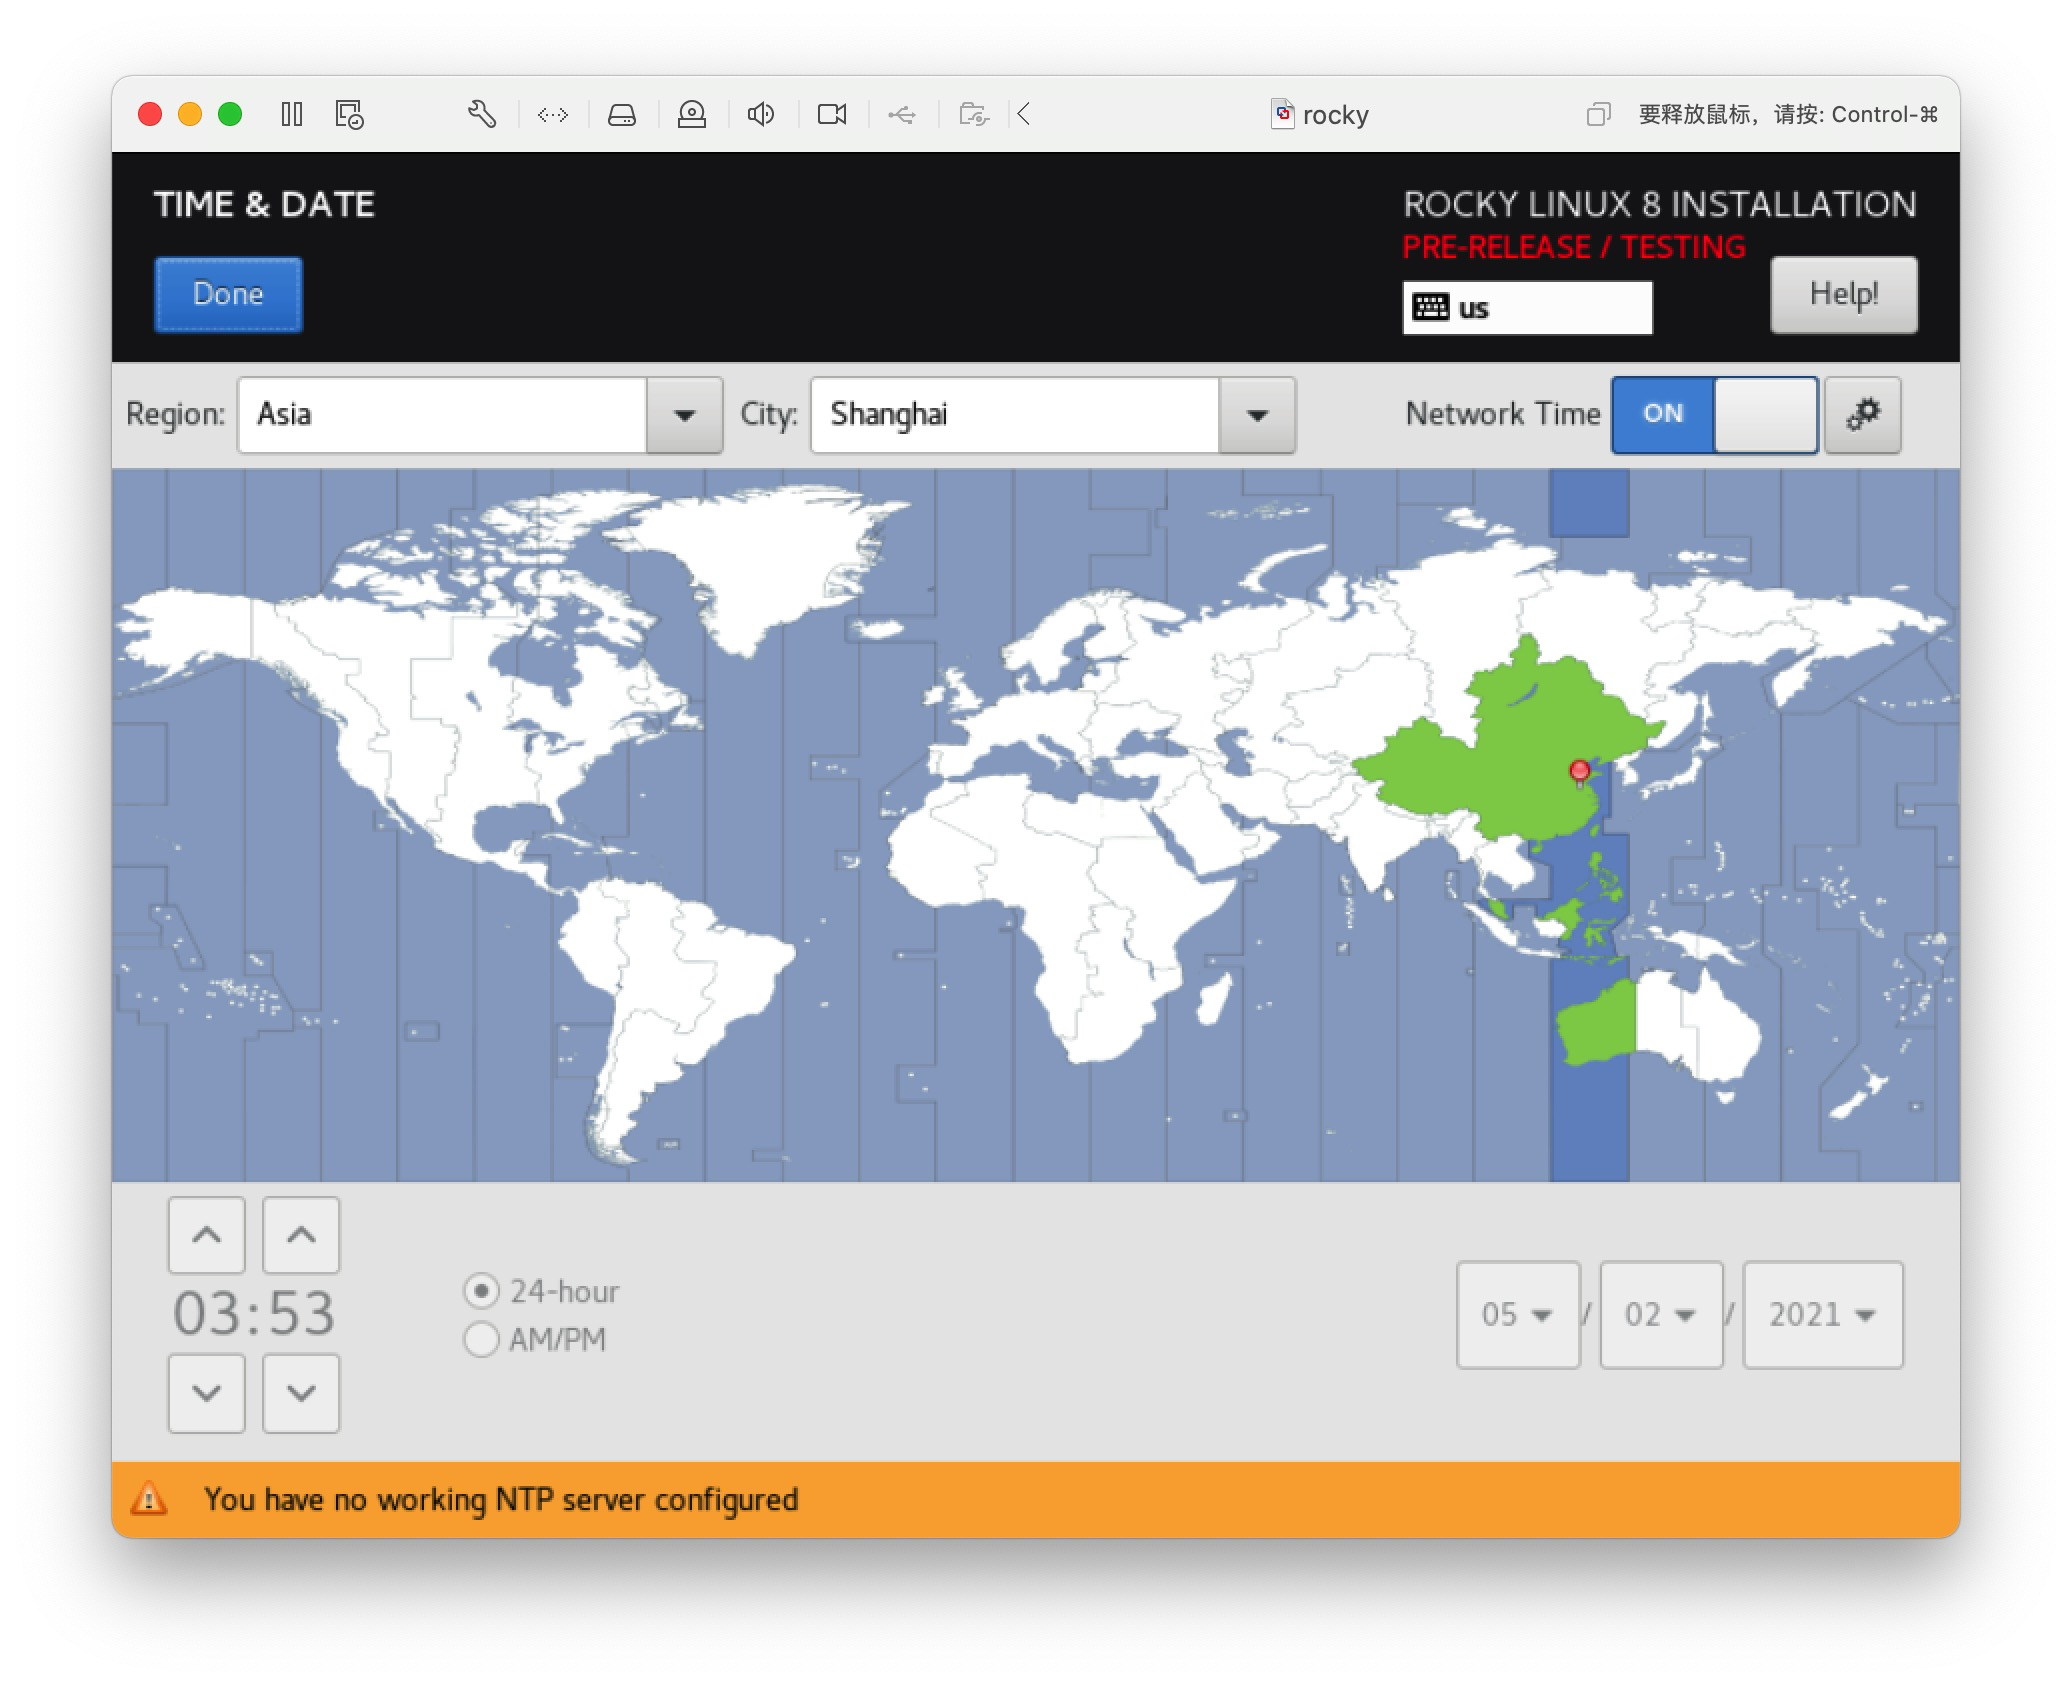Open the VM snapshot icon
The image size is (2072, 1686).
(x=349, y=114)
